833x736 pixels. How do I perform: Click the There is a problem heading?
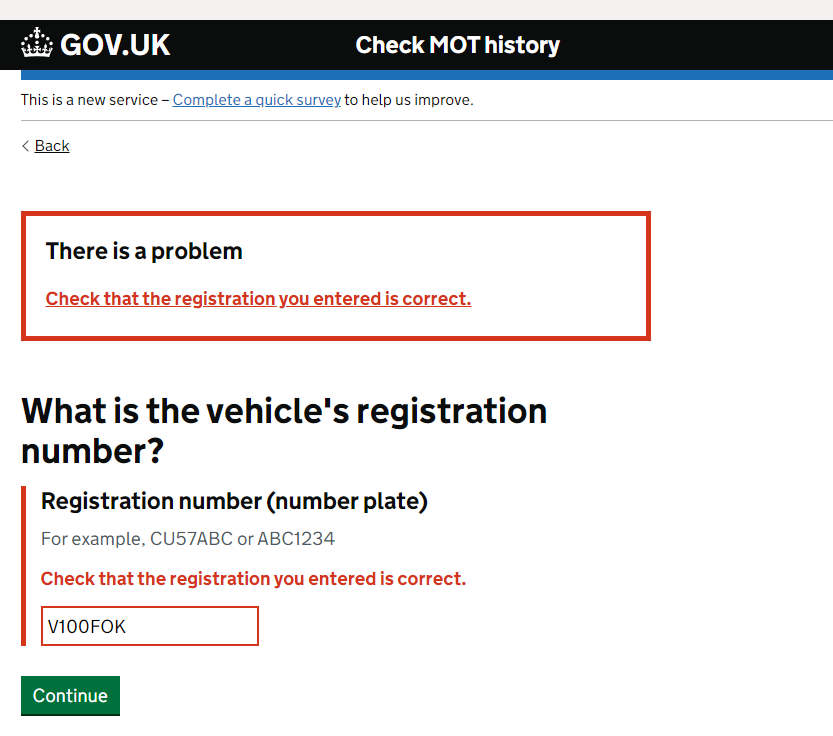pos(144,251)
